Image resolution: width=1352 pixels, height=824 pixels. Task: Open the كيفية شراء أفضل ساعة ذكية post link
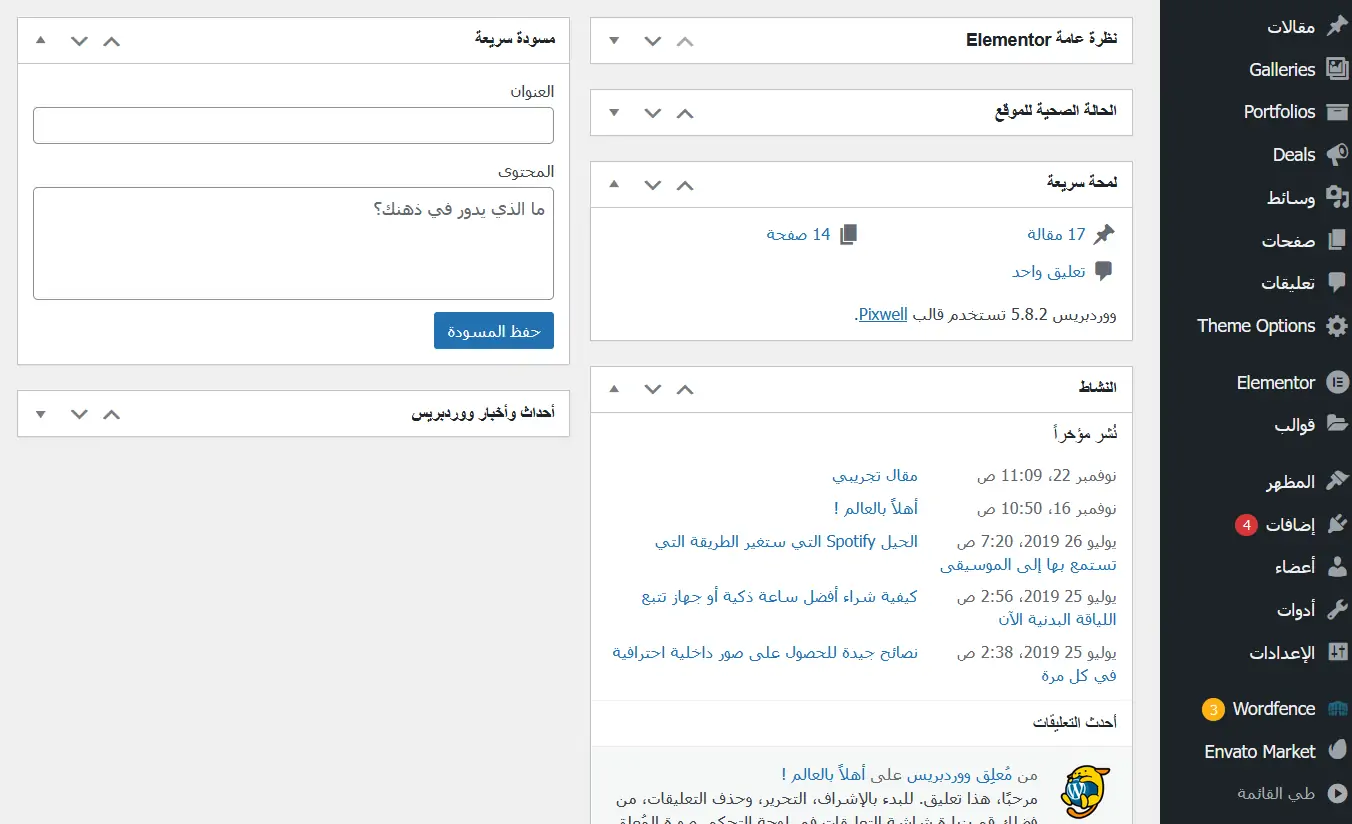click(780, 597)
